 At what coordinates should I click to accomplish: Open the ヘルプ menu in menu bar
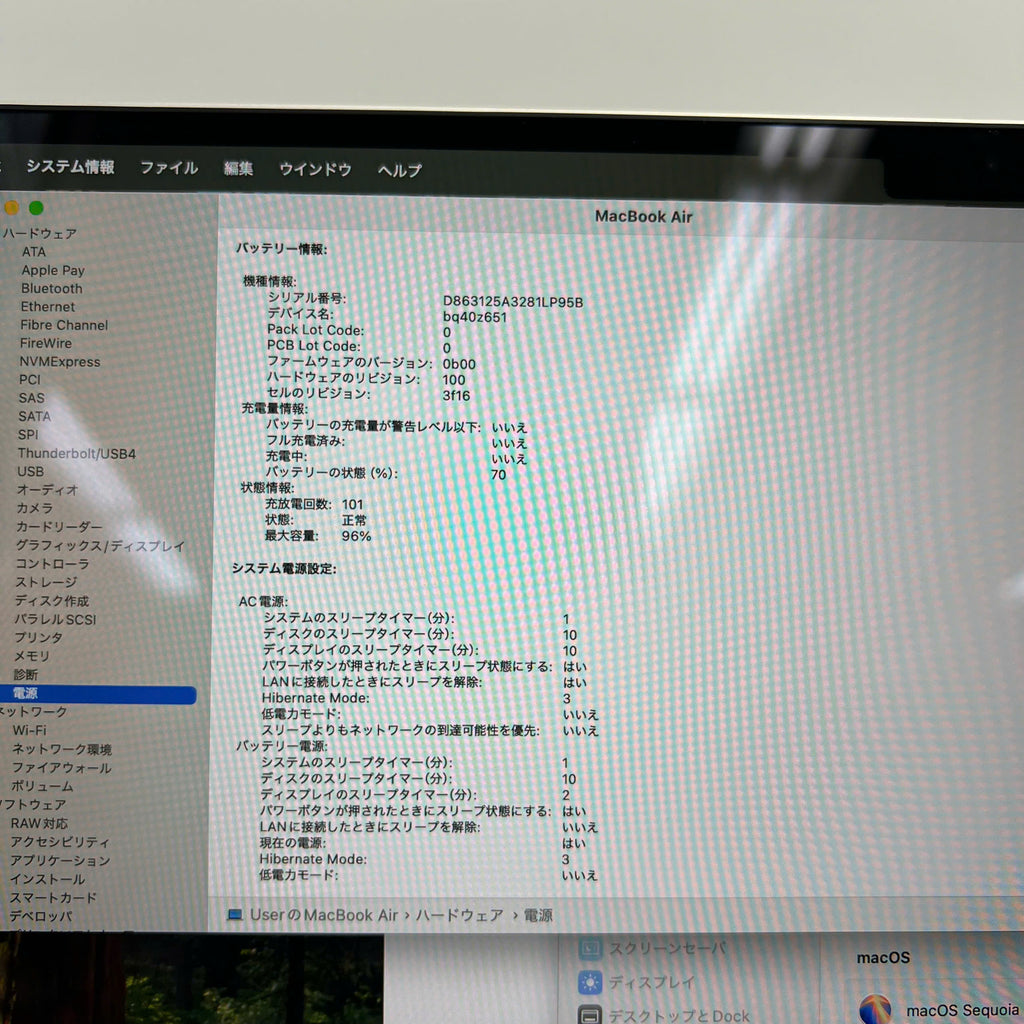pos(400,171)
